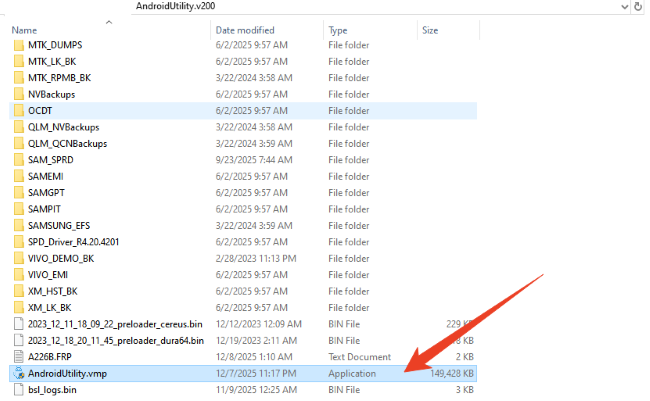This screenshot has width=650, height=401.
Task: Click the VIVO_EMI folder icon
Action: tap(19, 275)
